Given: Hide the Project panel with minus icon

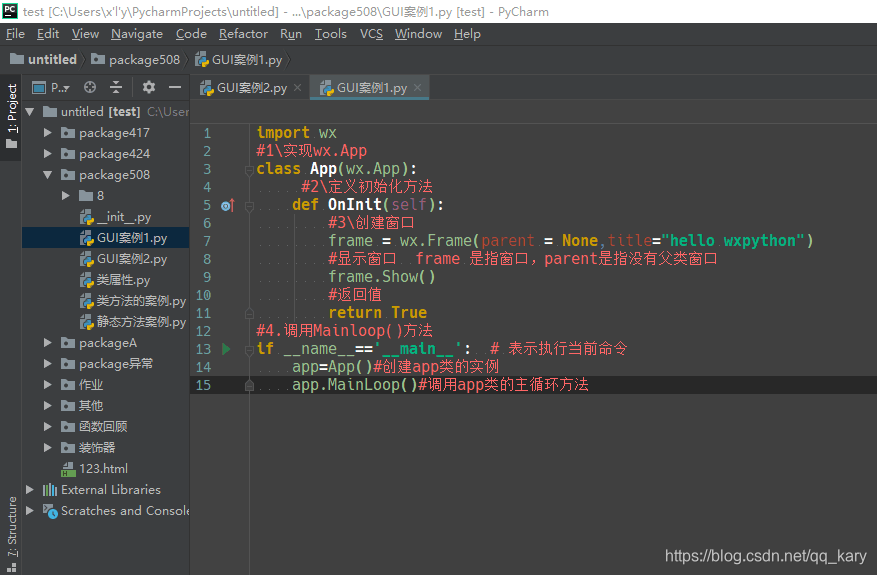Looking at the screenshot, I should [175, 87].
